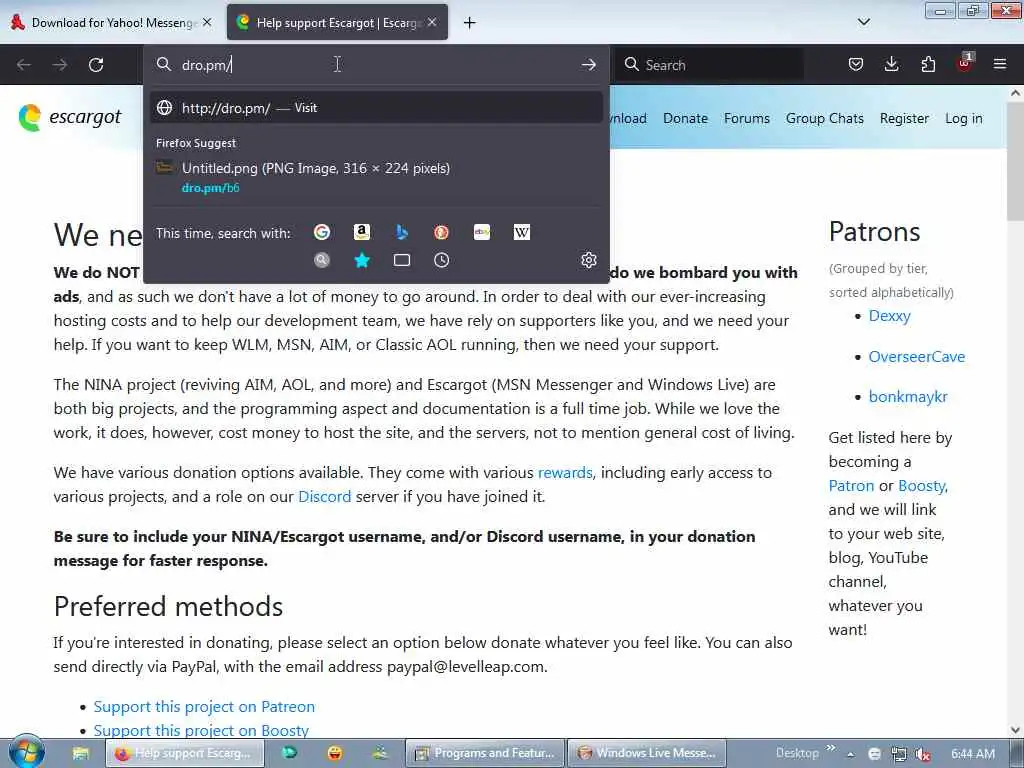
Task: Search this time with Amazon
Action: point(362,232)
